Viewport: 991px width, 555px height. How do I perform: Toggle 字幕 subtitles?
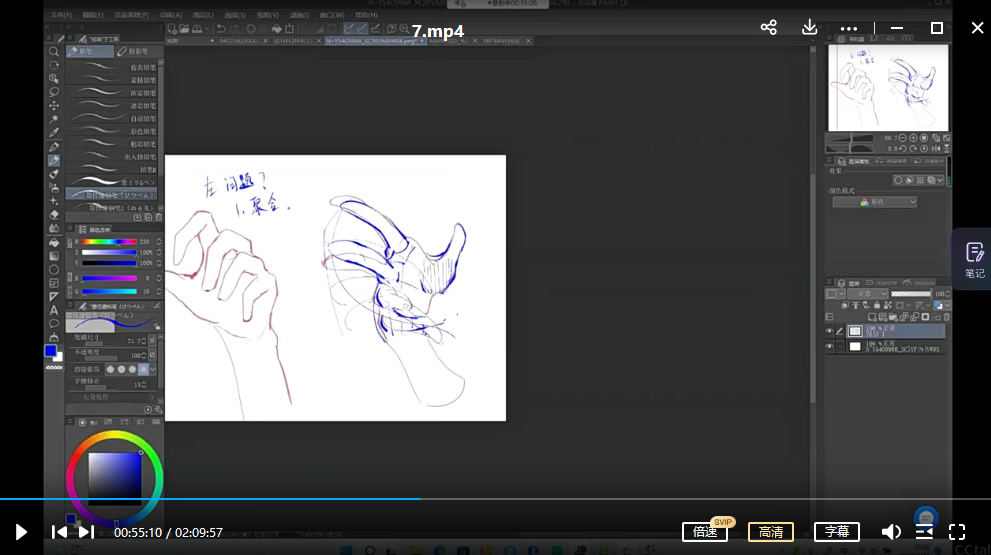pyautogui.click(x=836, y=532)
